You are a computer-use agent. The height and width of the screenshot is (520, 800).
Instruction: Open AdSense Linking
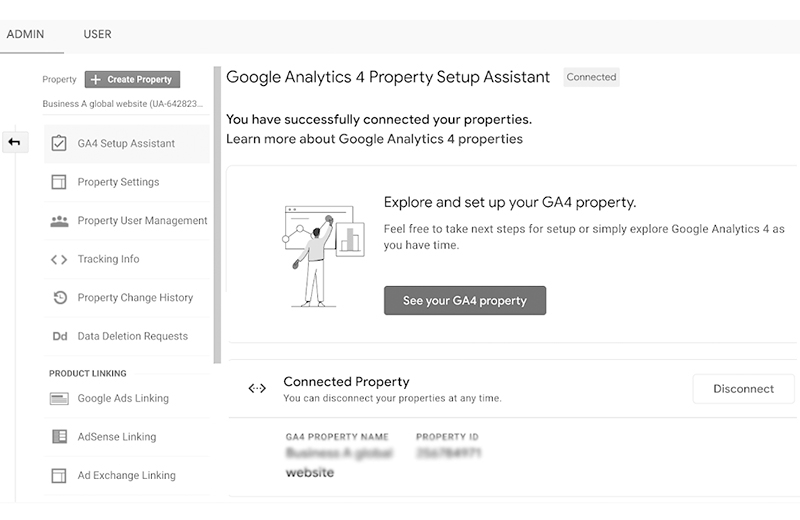click(127, 437)
